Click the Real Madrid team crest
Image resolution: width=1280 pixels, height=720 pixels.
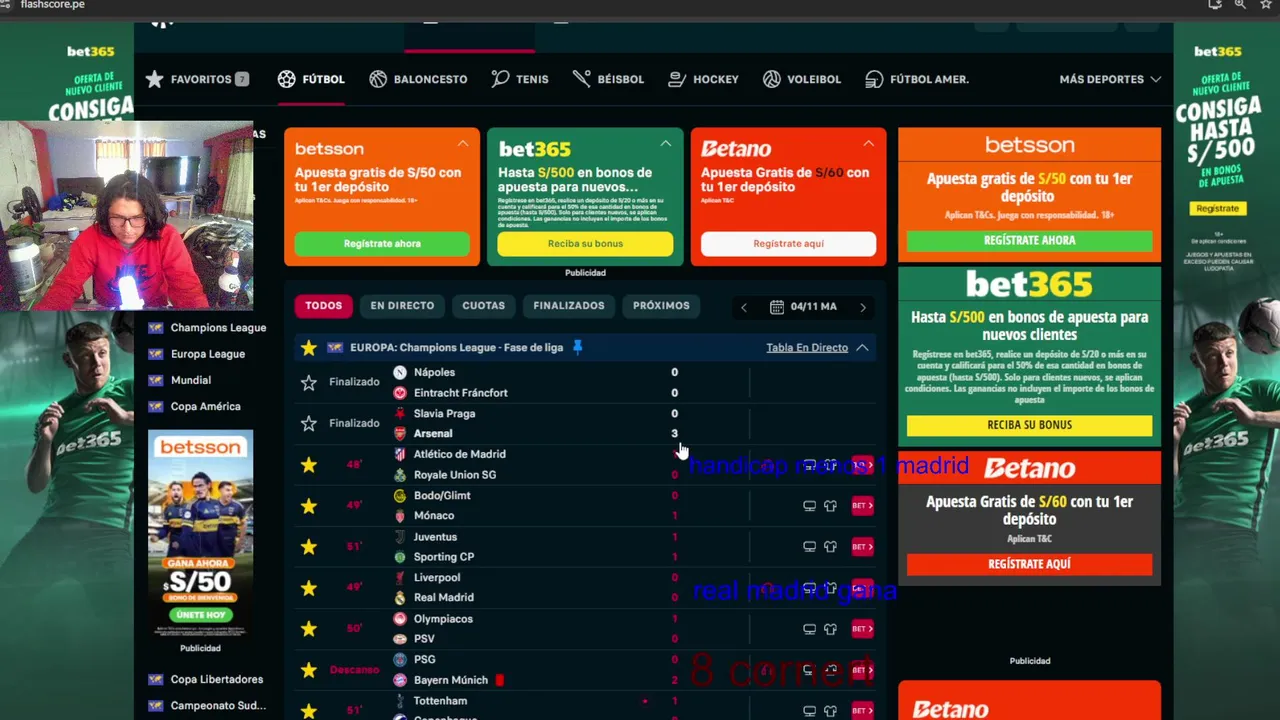coord(400,597)
